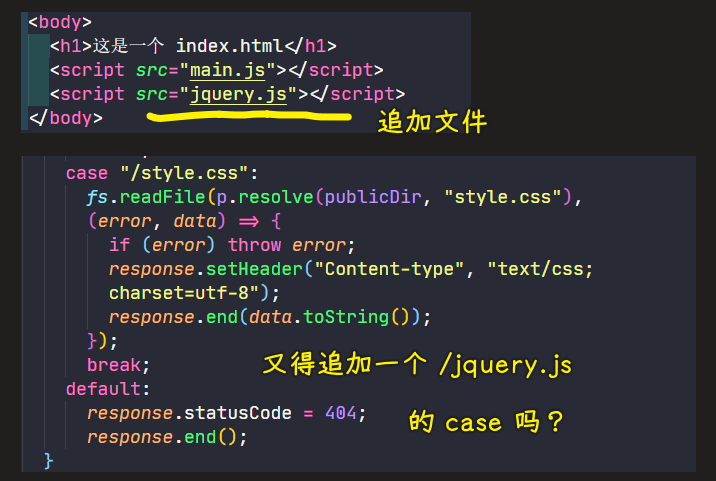Click the closing </body> tag
Viewport: 716px width, 481px height.
[66, 118]
